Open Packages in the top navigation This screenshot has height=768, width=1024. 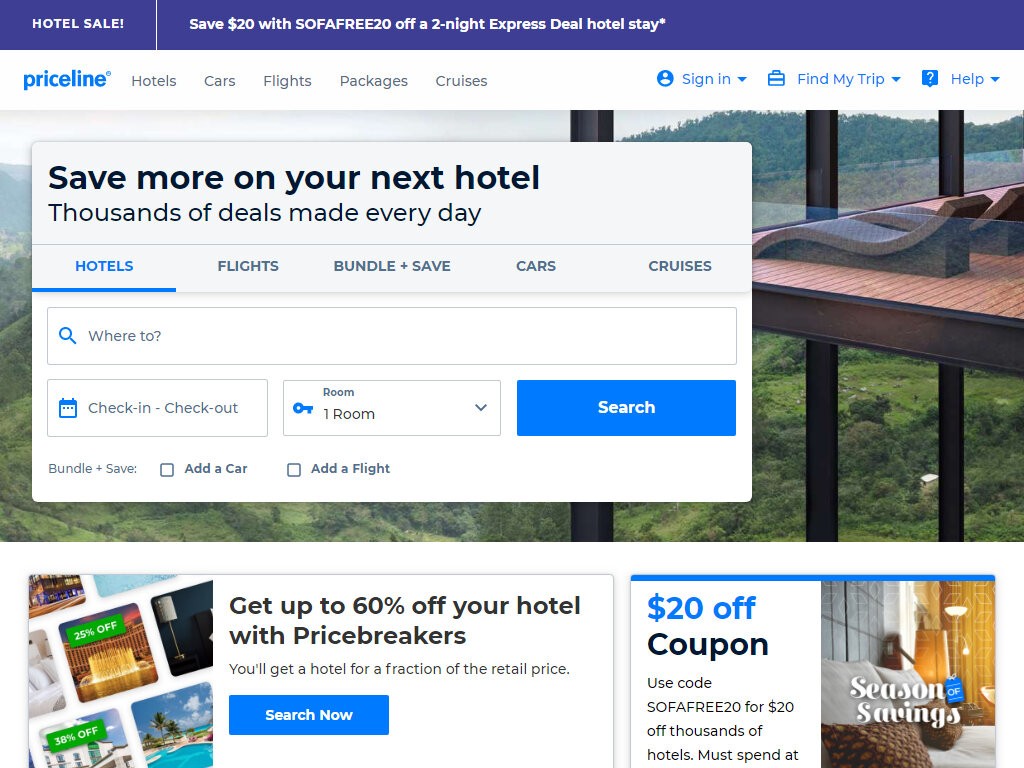374,81
